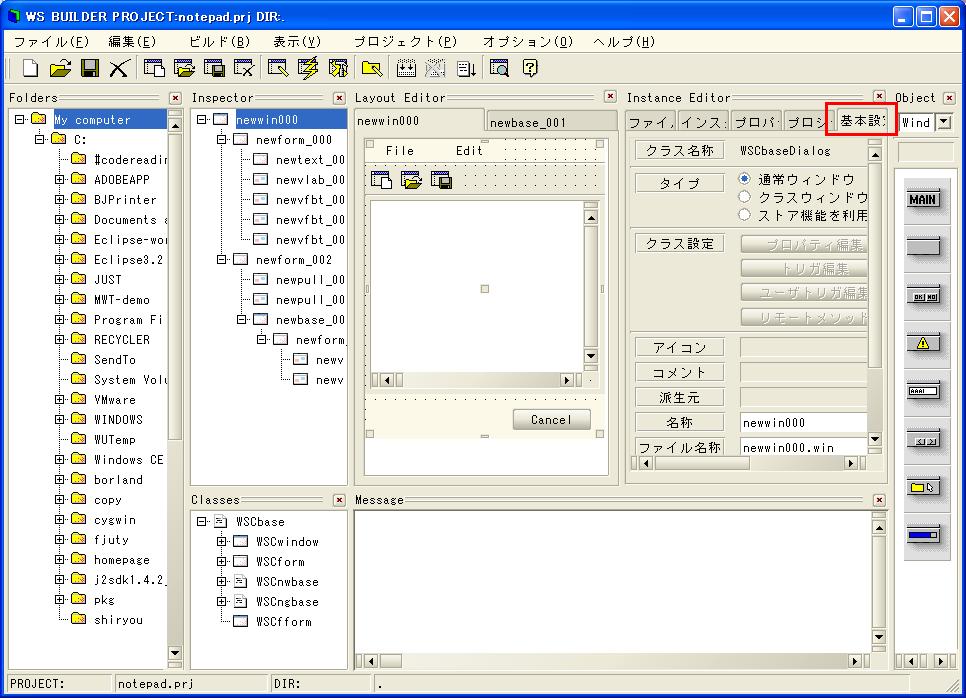Screen dimensions: 966x698
Task: Open the プロジェクト(P) menu
Action: pyautogui.click(x=405, y=42)
